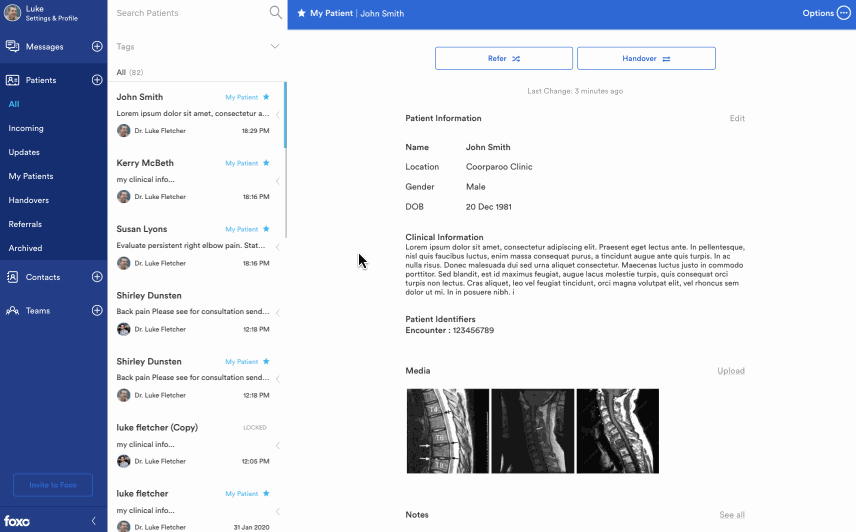Go to the Referrals list

click(x=25, y=224)
